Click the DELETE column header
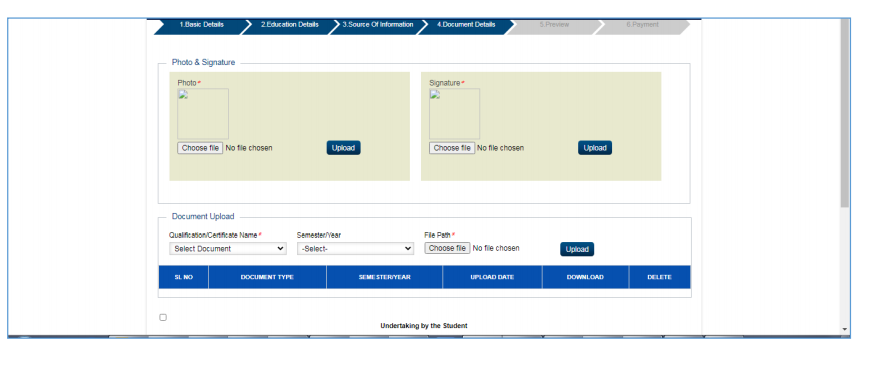Screen dimensions: 878x367 (x=660, y=277)
